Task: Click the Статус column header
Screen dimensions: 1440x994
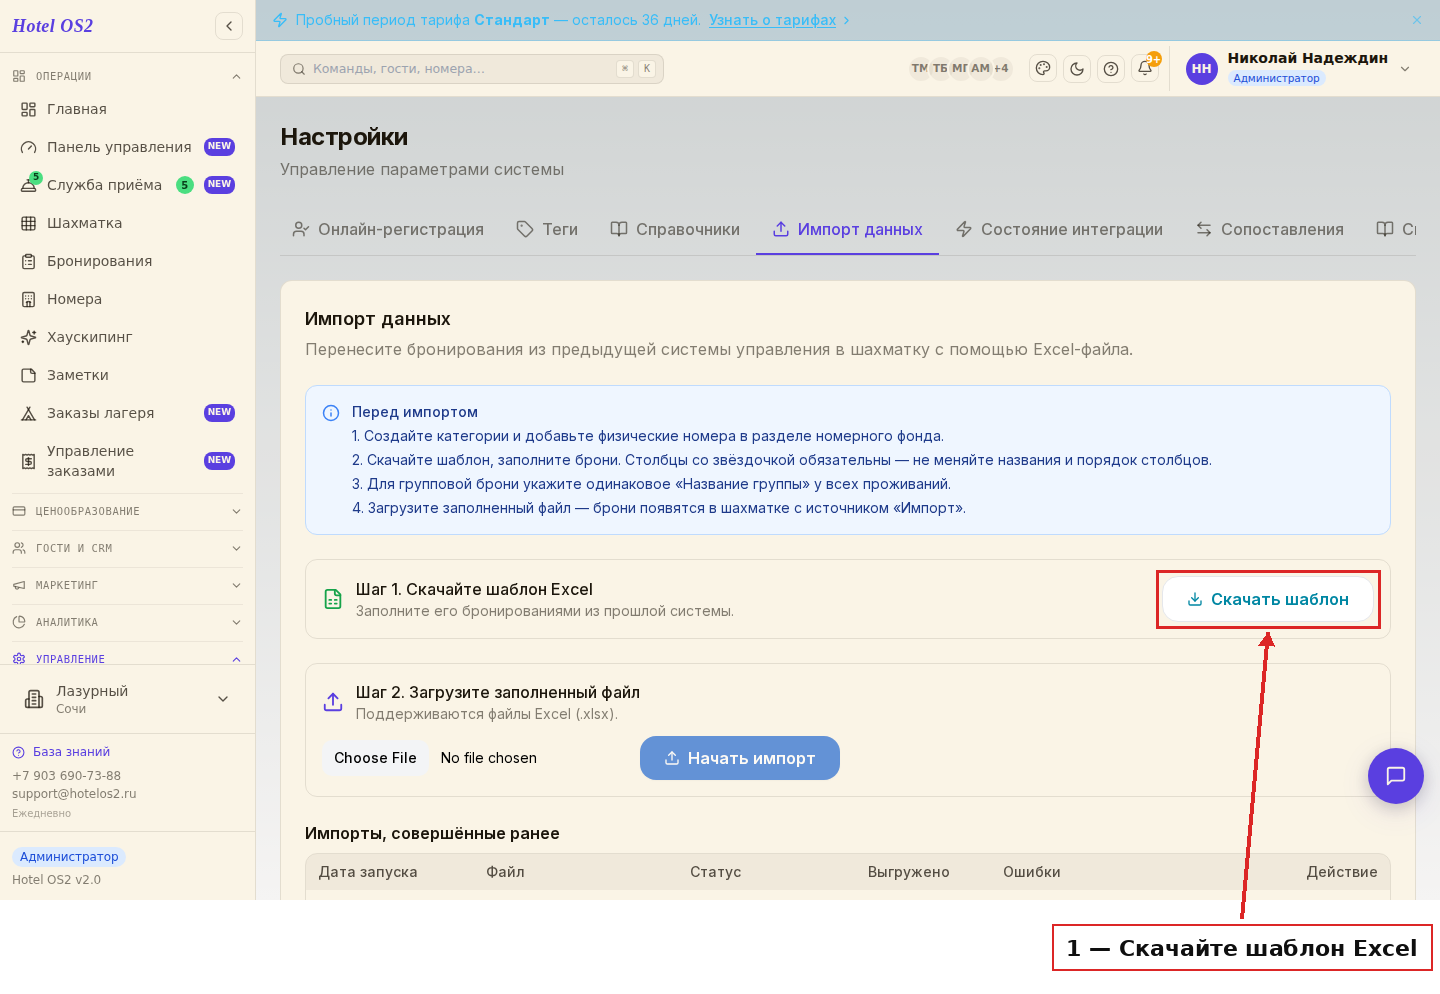Action: point(716,872)
